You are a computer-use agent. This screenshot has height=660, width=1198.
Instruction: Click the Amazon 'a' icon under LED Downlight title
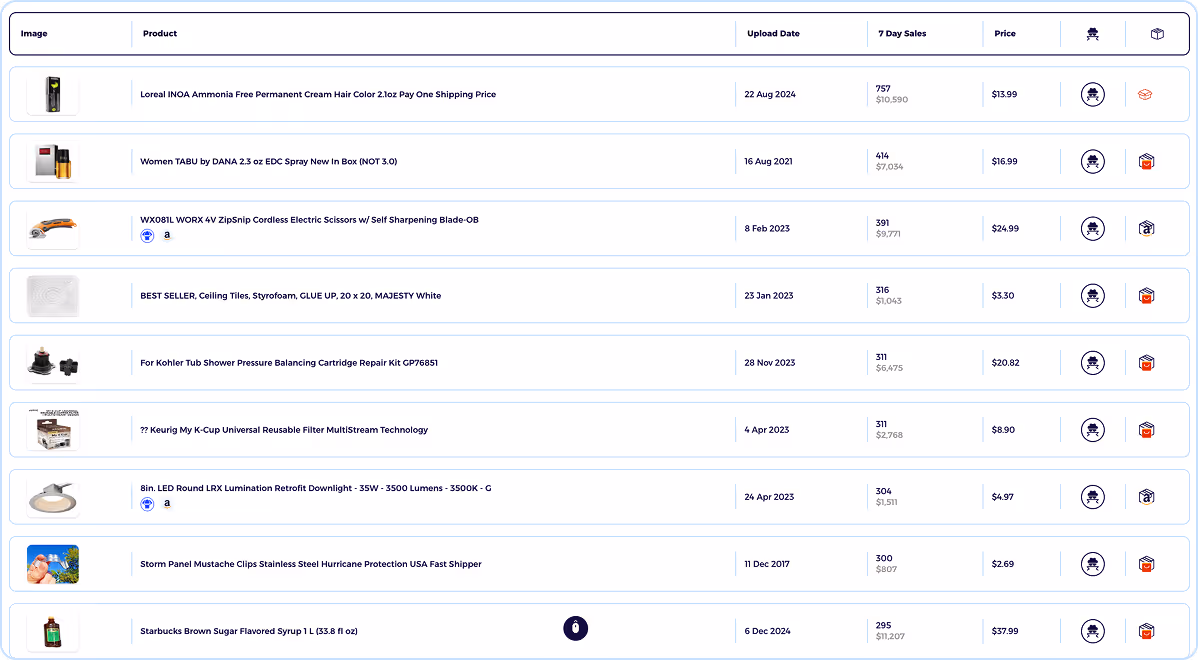point(167,504)
